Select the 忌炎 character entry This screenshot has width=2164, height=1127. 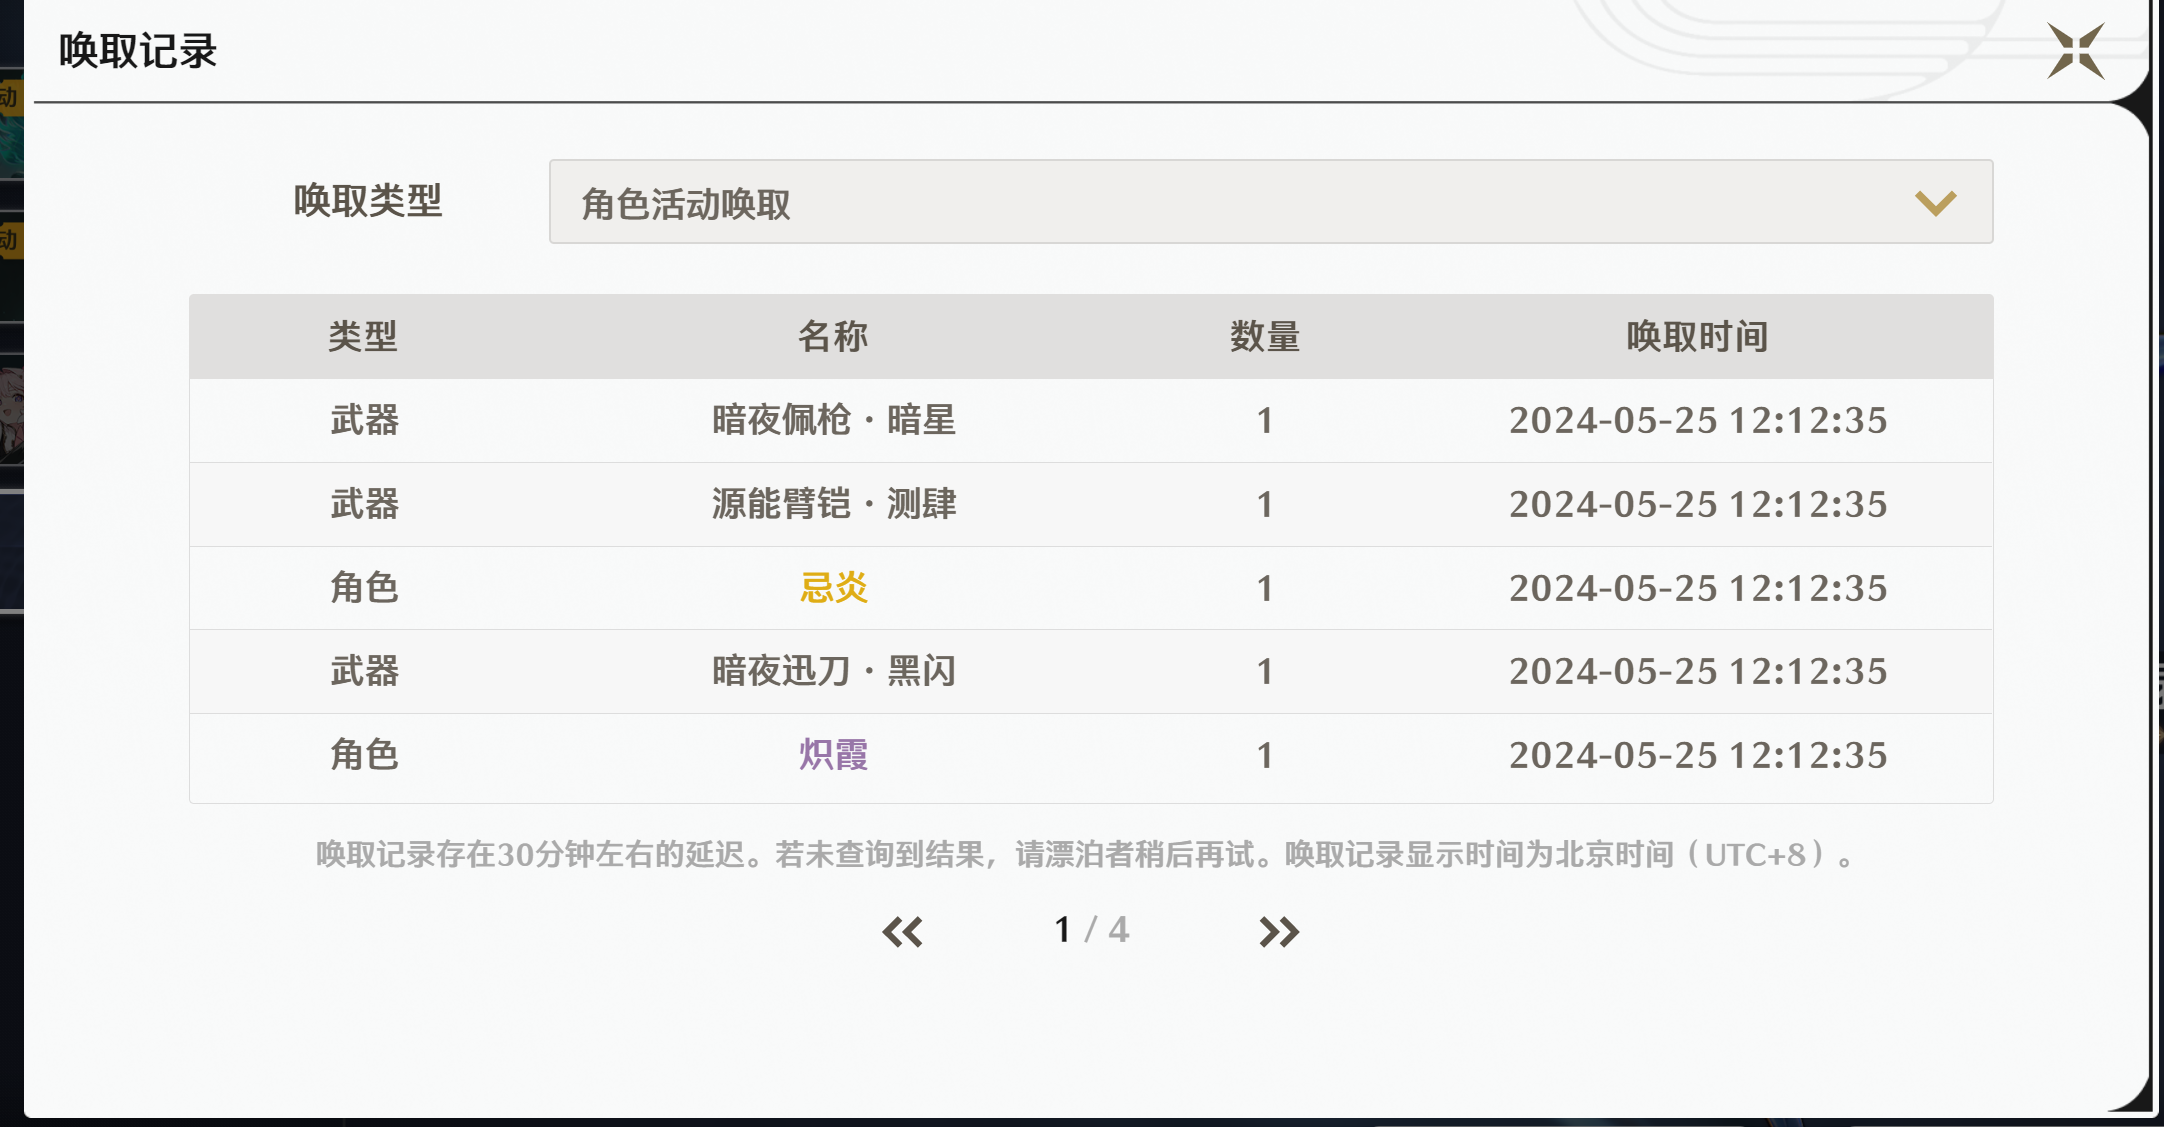click(833, 588)
